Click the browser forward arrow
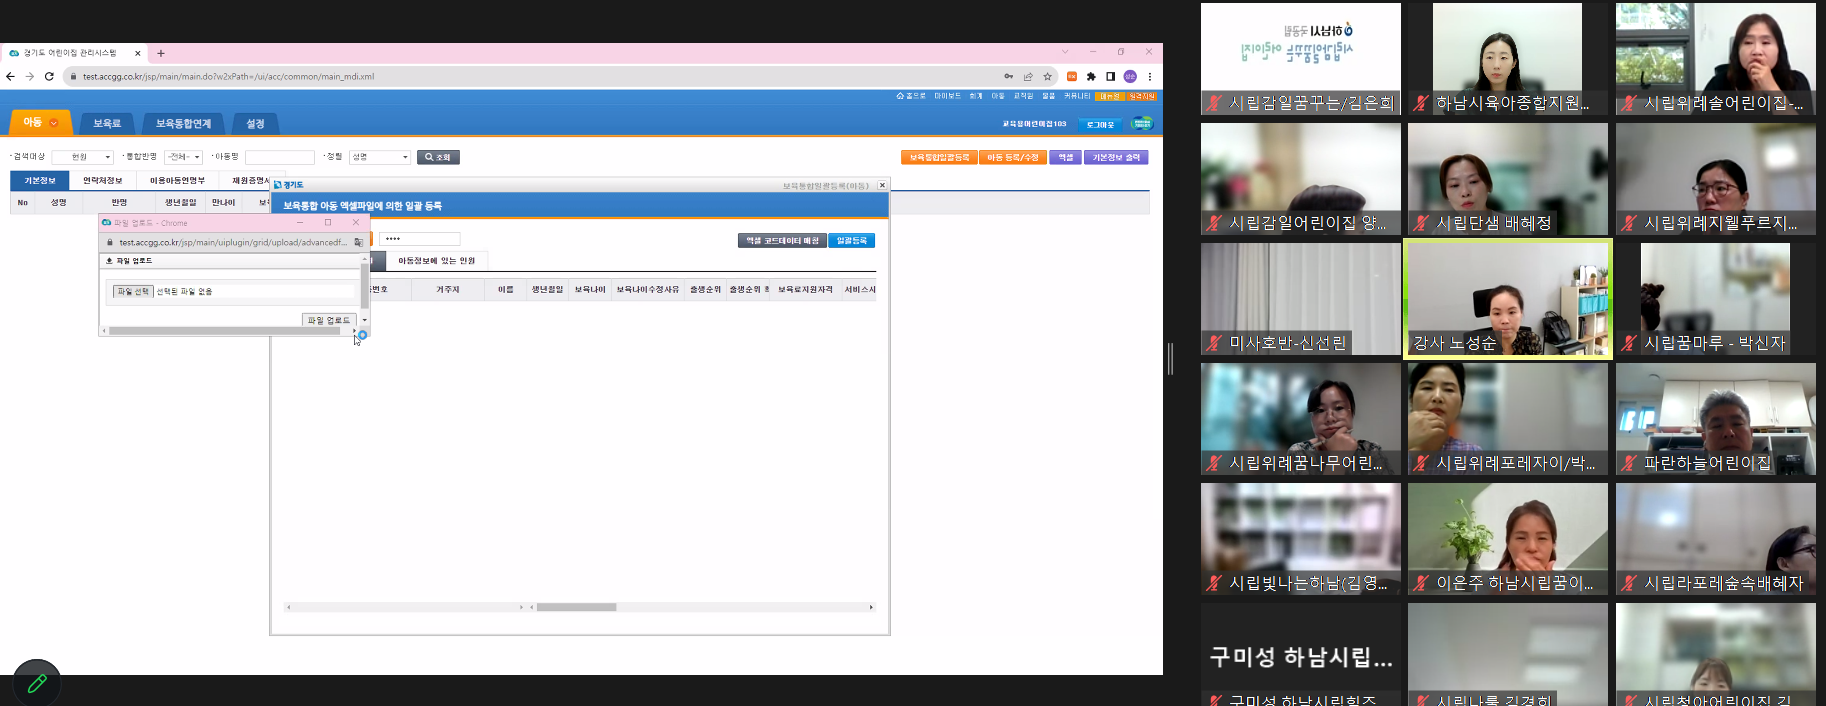This screenshot has height=706, width=1826. point(29,76)
